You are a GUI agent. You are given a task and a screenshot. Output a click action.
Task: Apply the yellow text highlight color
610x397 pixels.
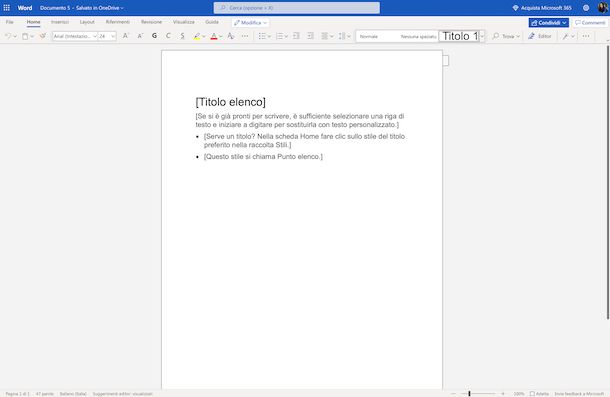point(196,36)
